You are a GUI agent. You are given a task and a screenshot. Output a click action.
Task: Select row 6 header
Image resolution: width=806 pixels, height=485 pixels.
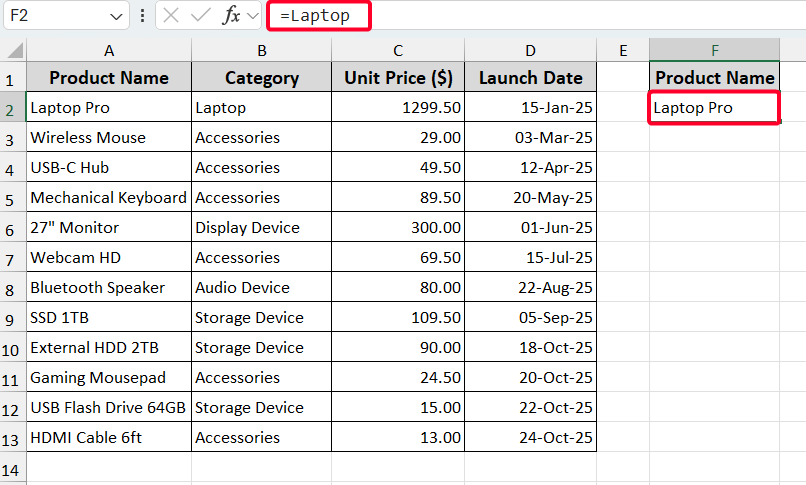click(x=13, y=228)
